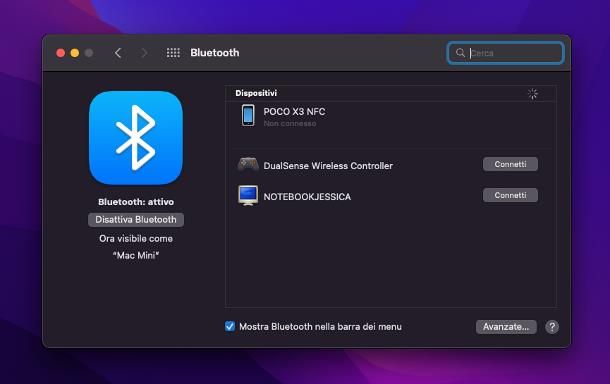This screenshot has width=610, height=384.
Task: Select the NOTEBOOKJESSICA device name
Action: pos(307,197)
